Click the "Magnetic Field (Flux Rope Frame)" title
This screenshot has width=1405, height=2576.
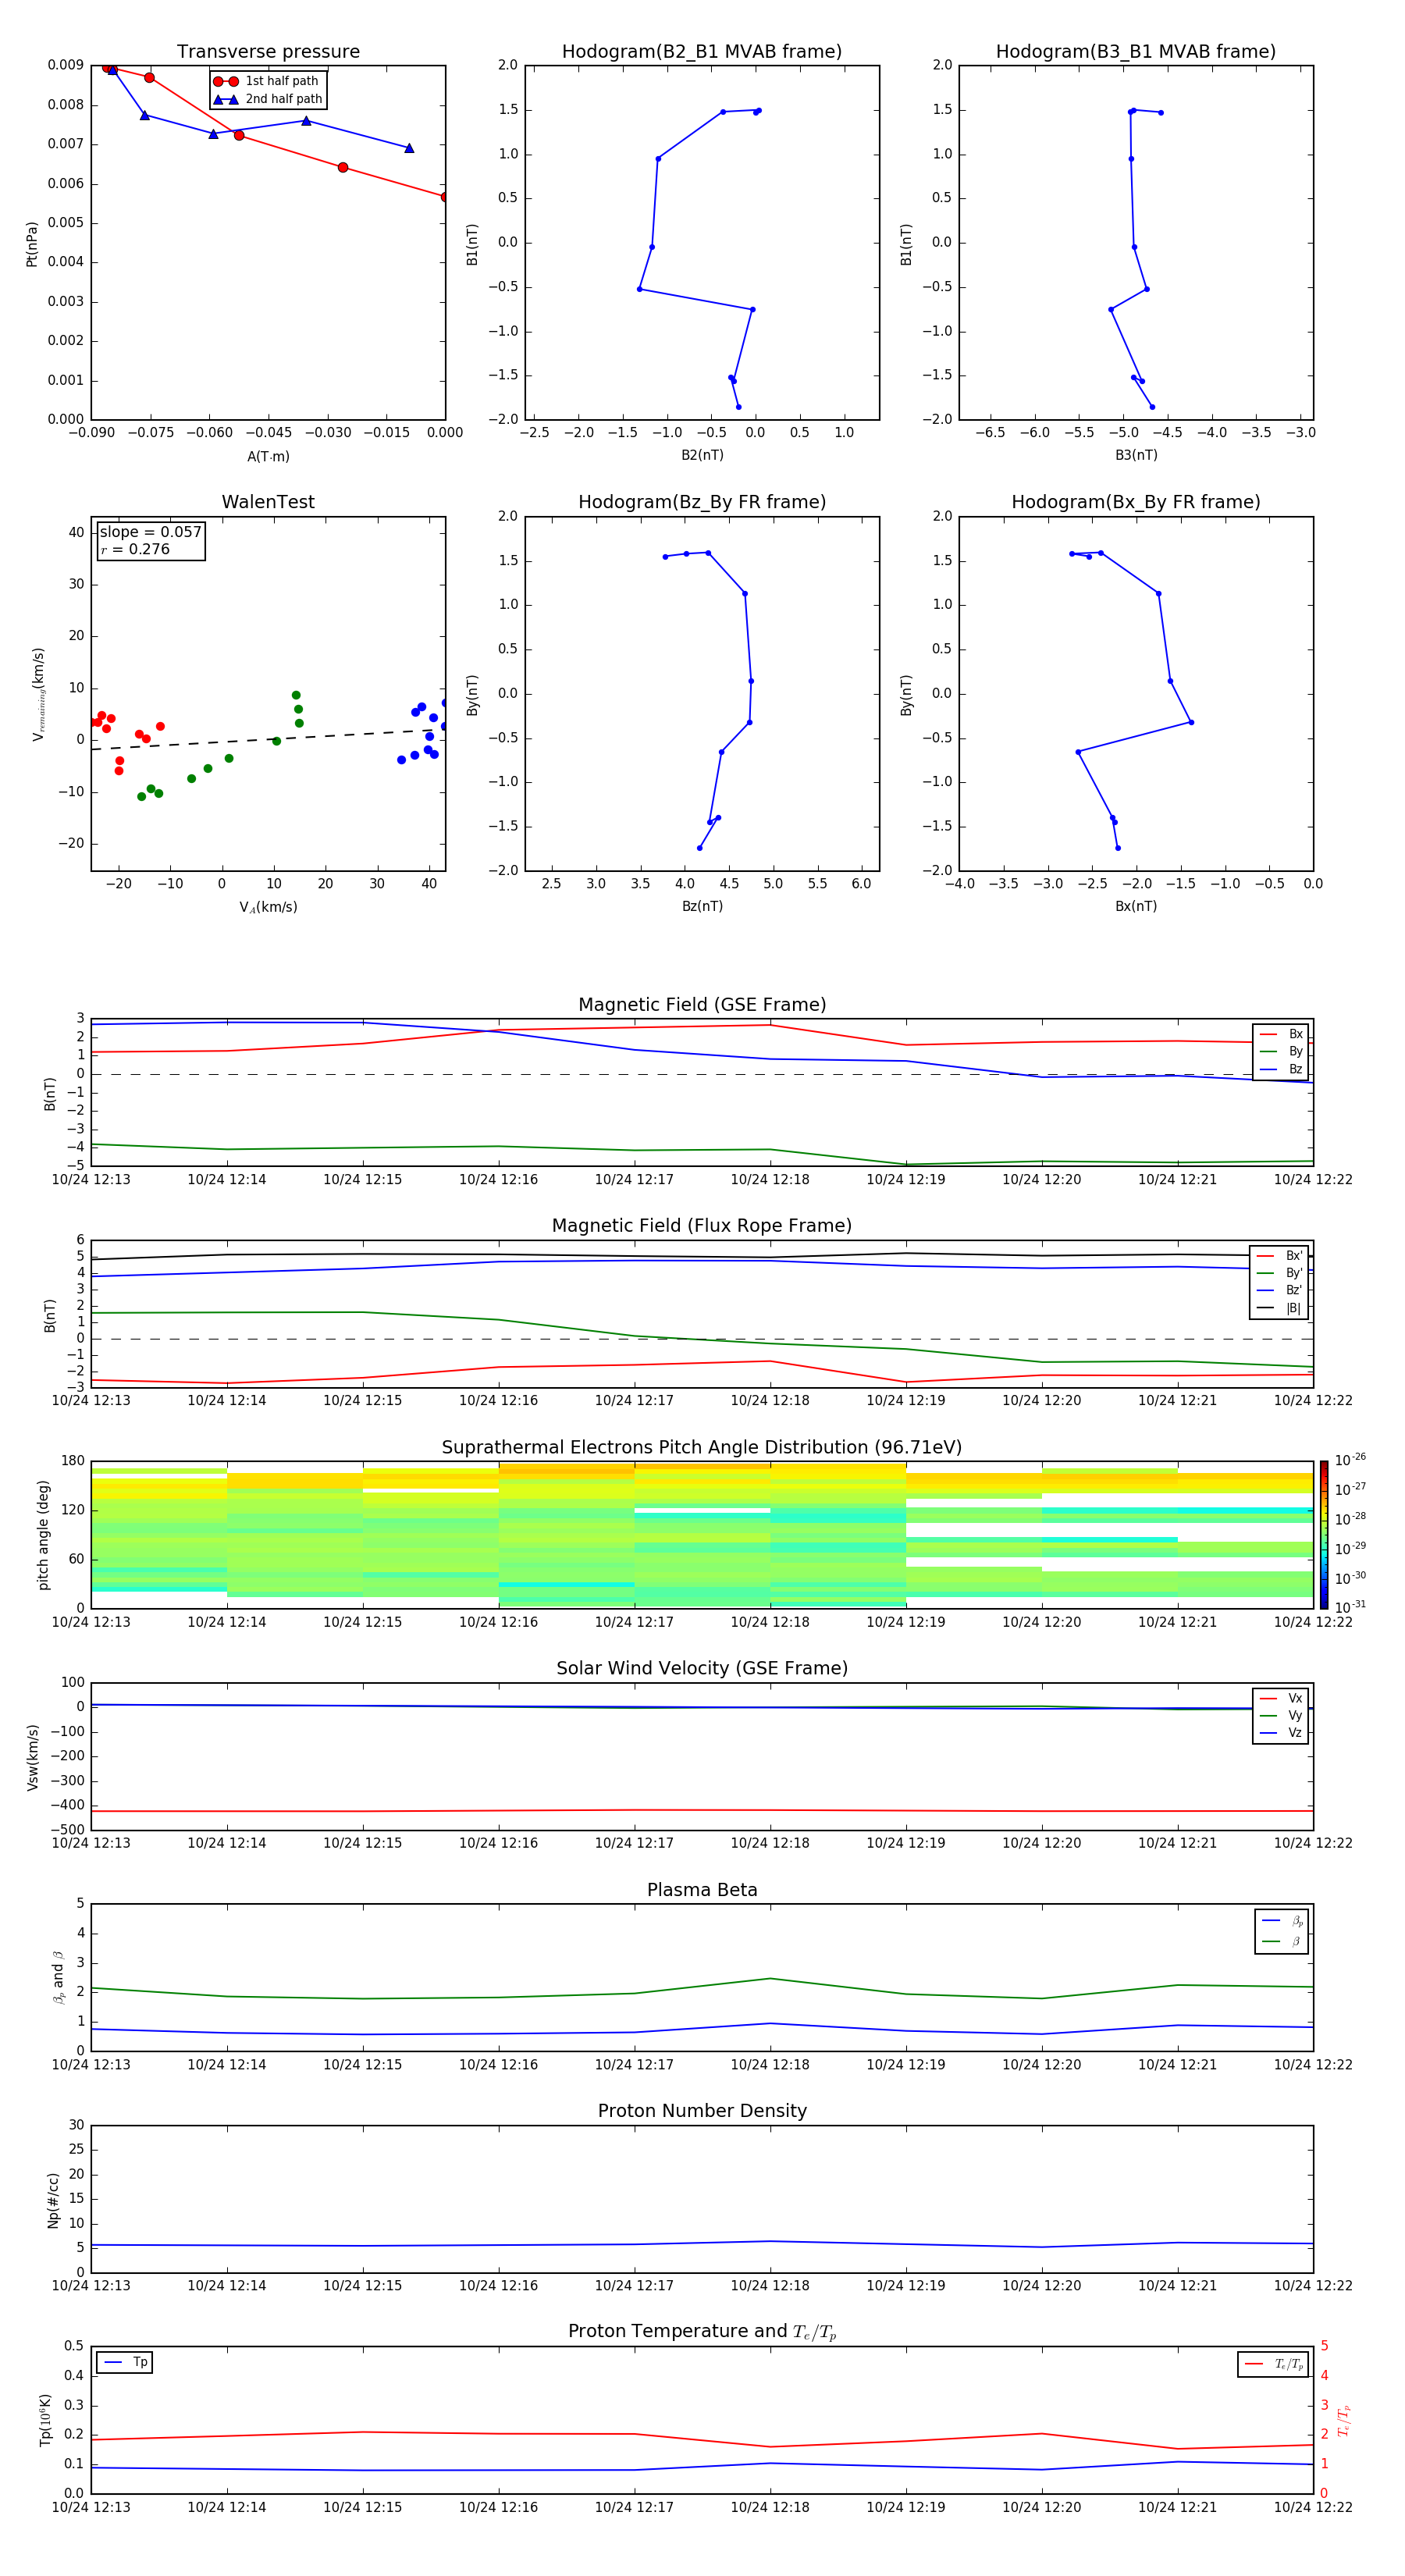702,1226
